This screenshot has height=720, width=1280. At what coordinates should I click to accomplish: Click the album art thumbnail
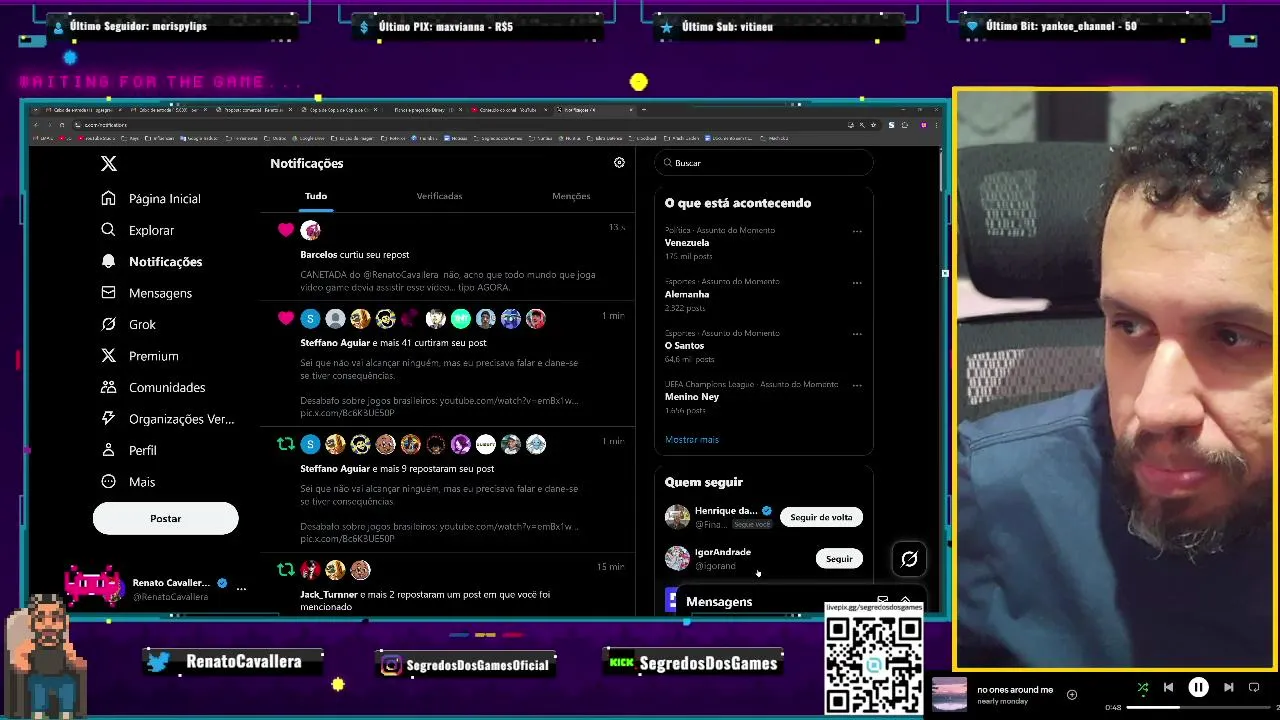tap(949, 695)
